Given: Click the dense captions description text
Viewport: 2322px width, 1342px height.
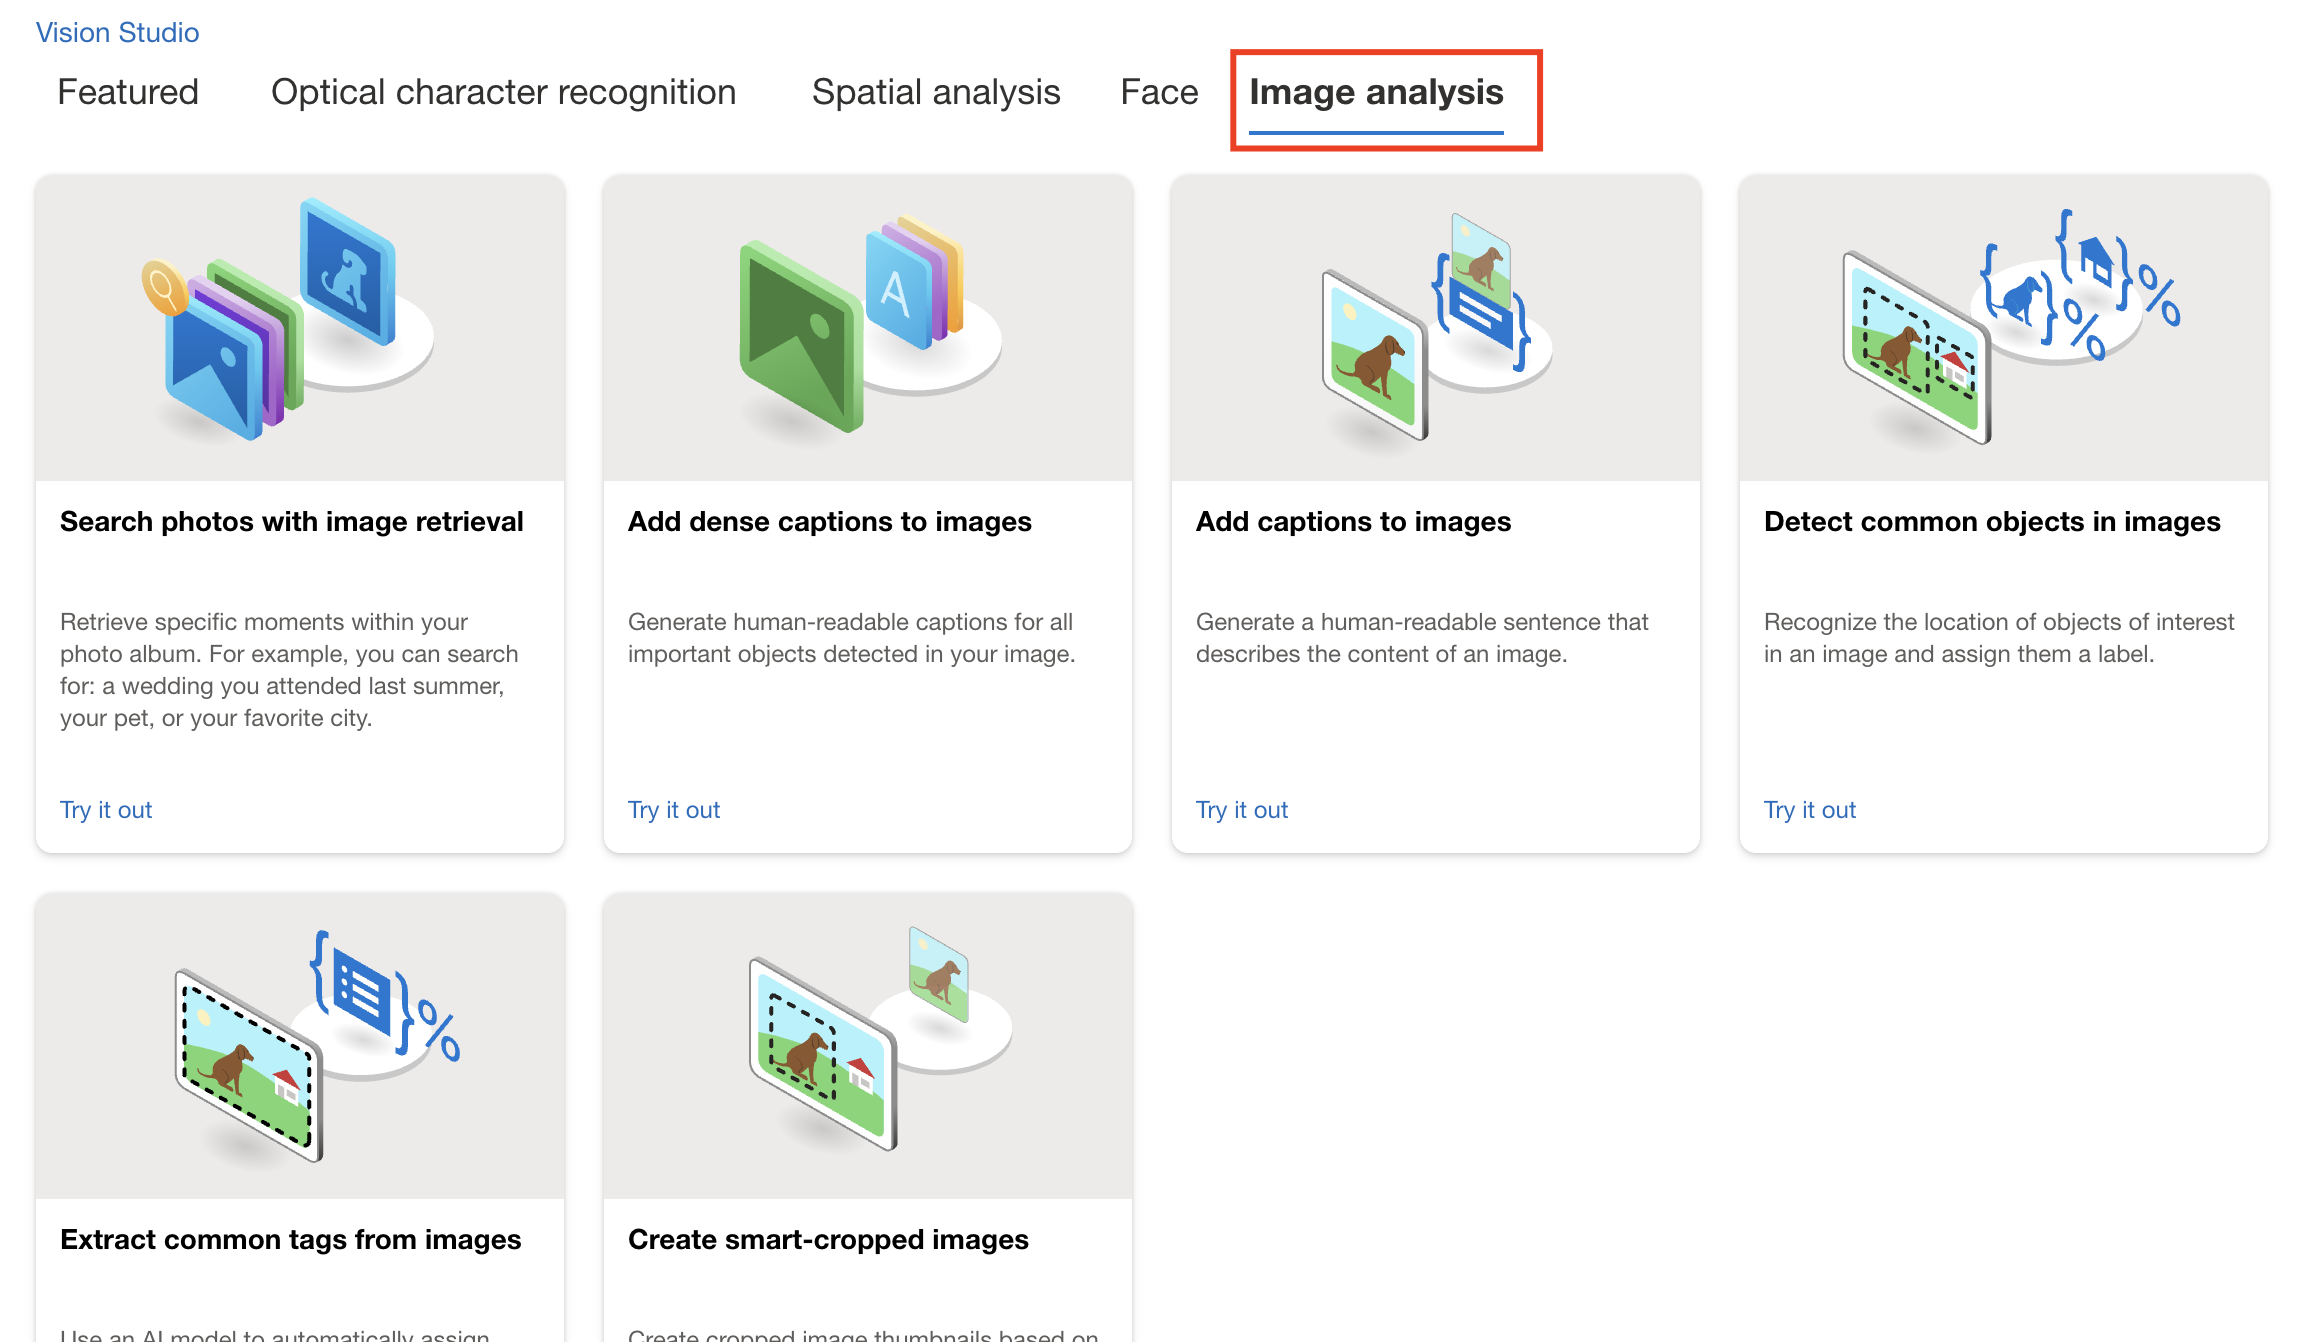Looking at the screenshot, I should 852,638.
